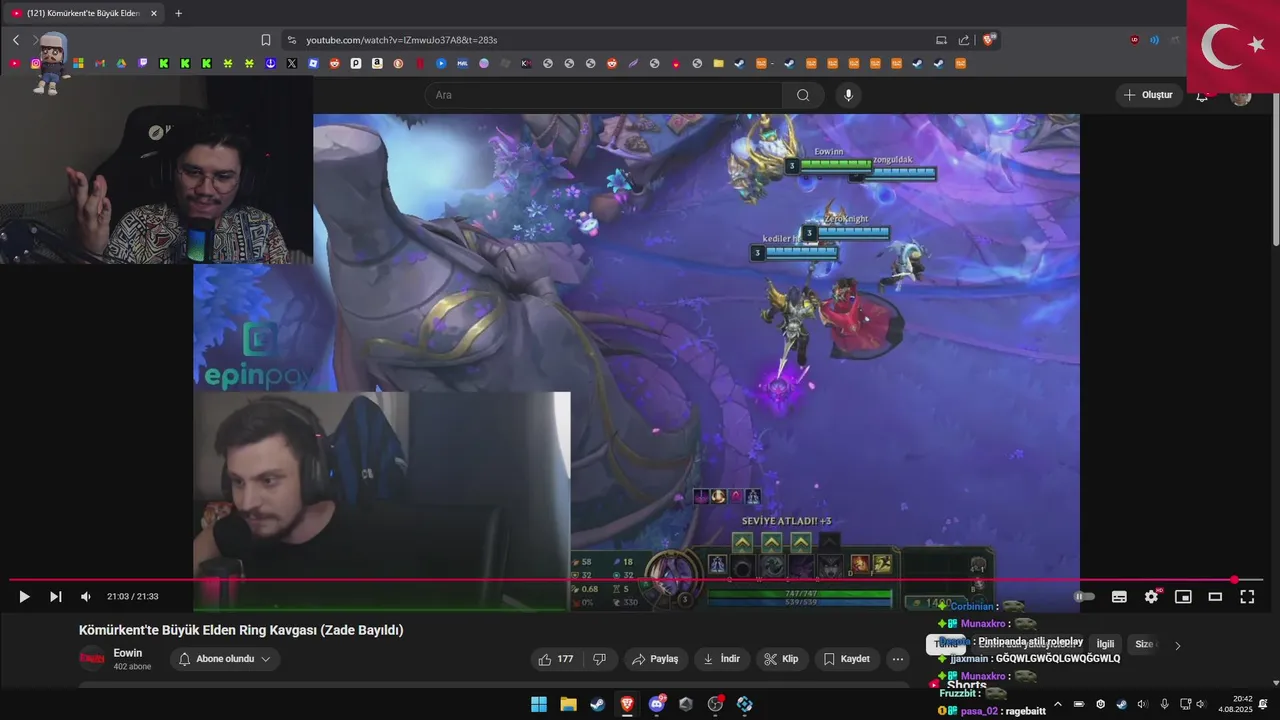Open a new browser tab
The image size is (1280, 720).
(x=178, y=13)
